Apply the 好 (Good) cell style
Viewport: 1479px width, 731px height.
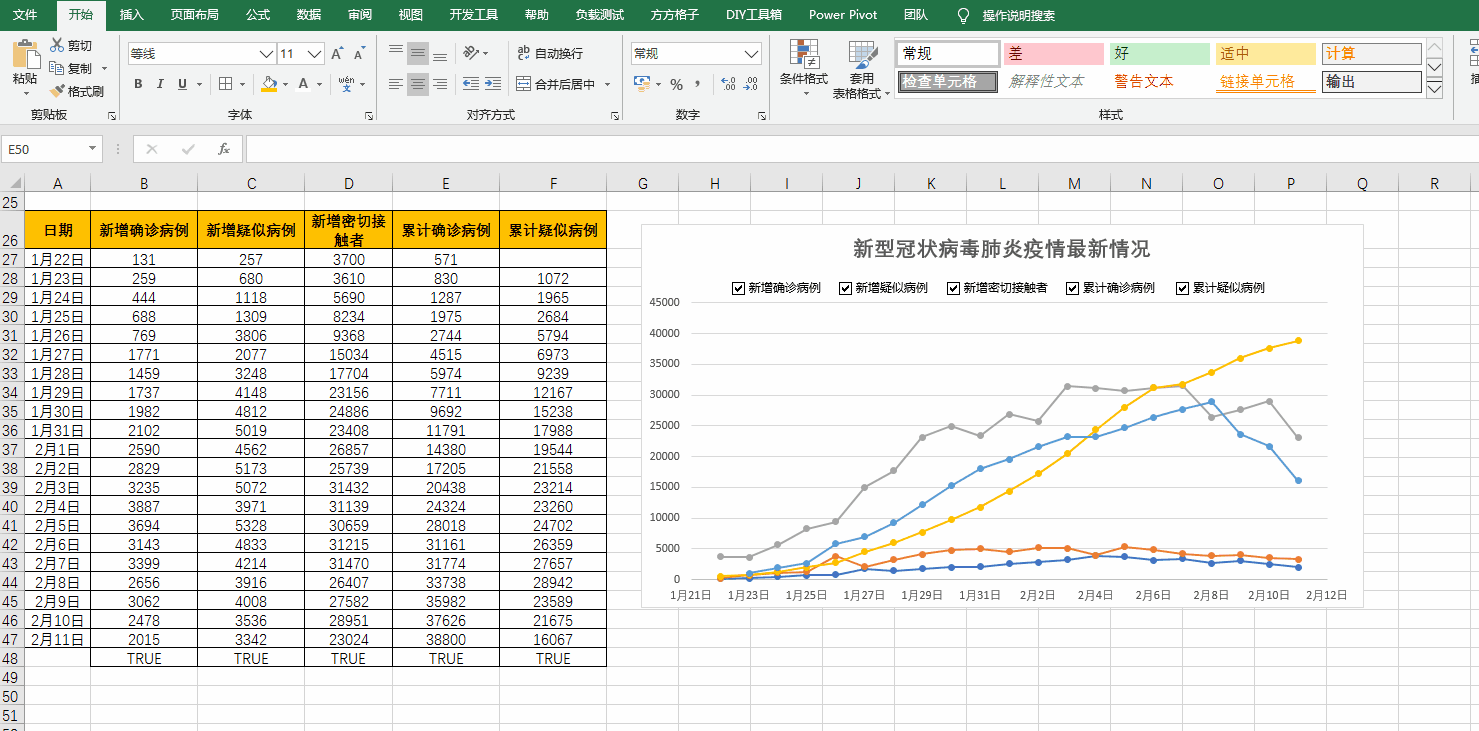pyautogui.click(x=1160, y=54)
